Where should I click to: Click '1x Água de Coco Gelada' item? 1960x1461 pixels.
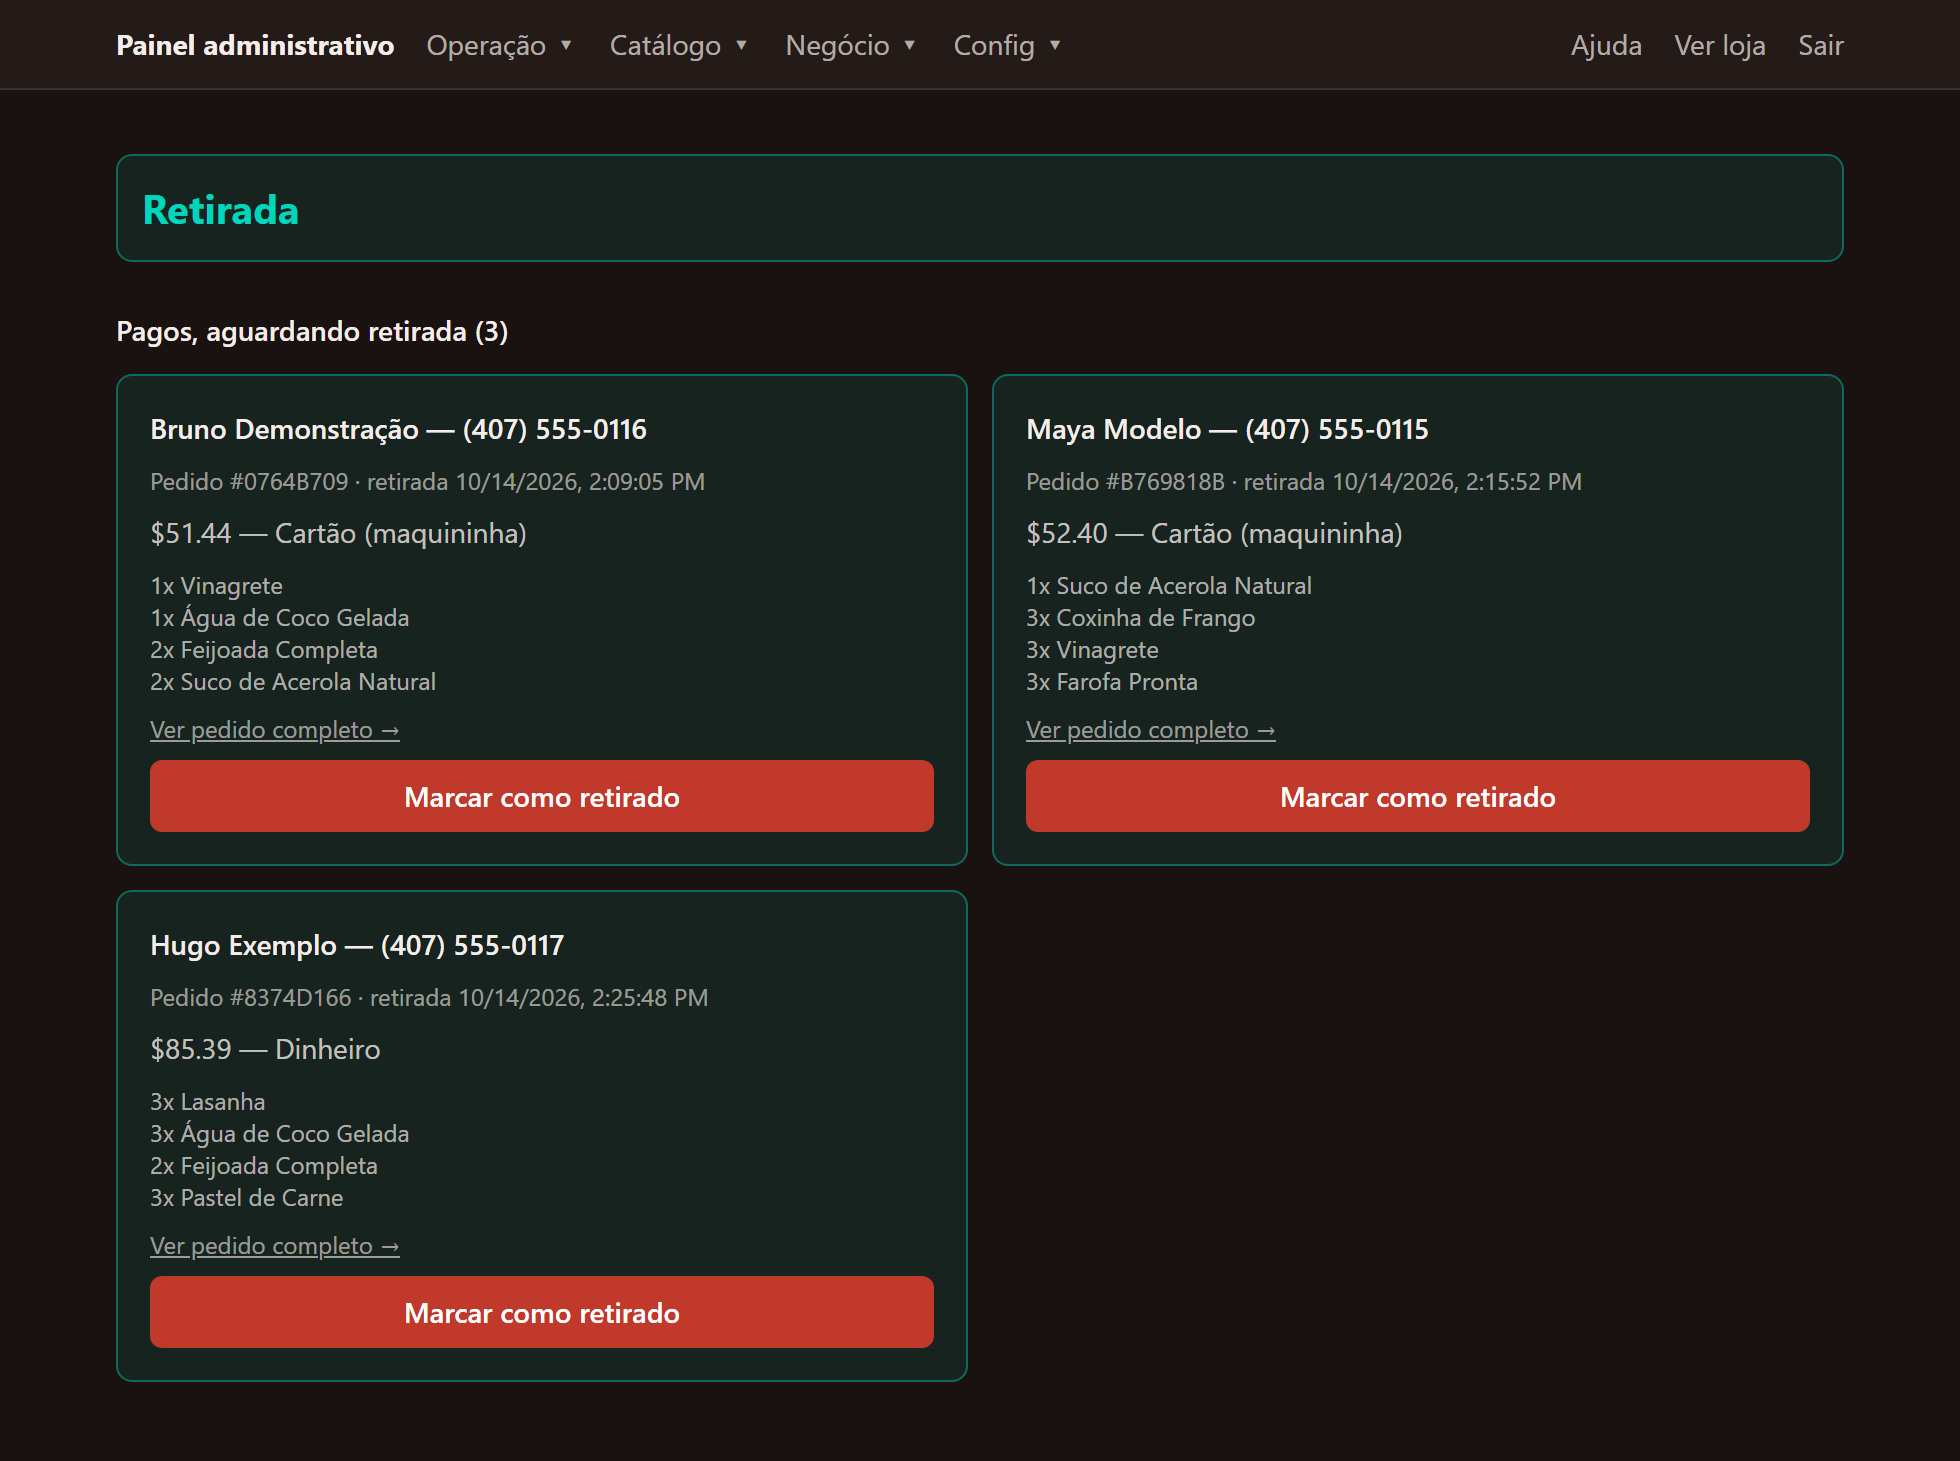click(279, 618)
